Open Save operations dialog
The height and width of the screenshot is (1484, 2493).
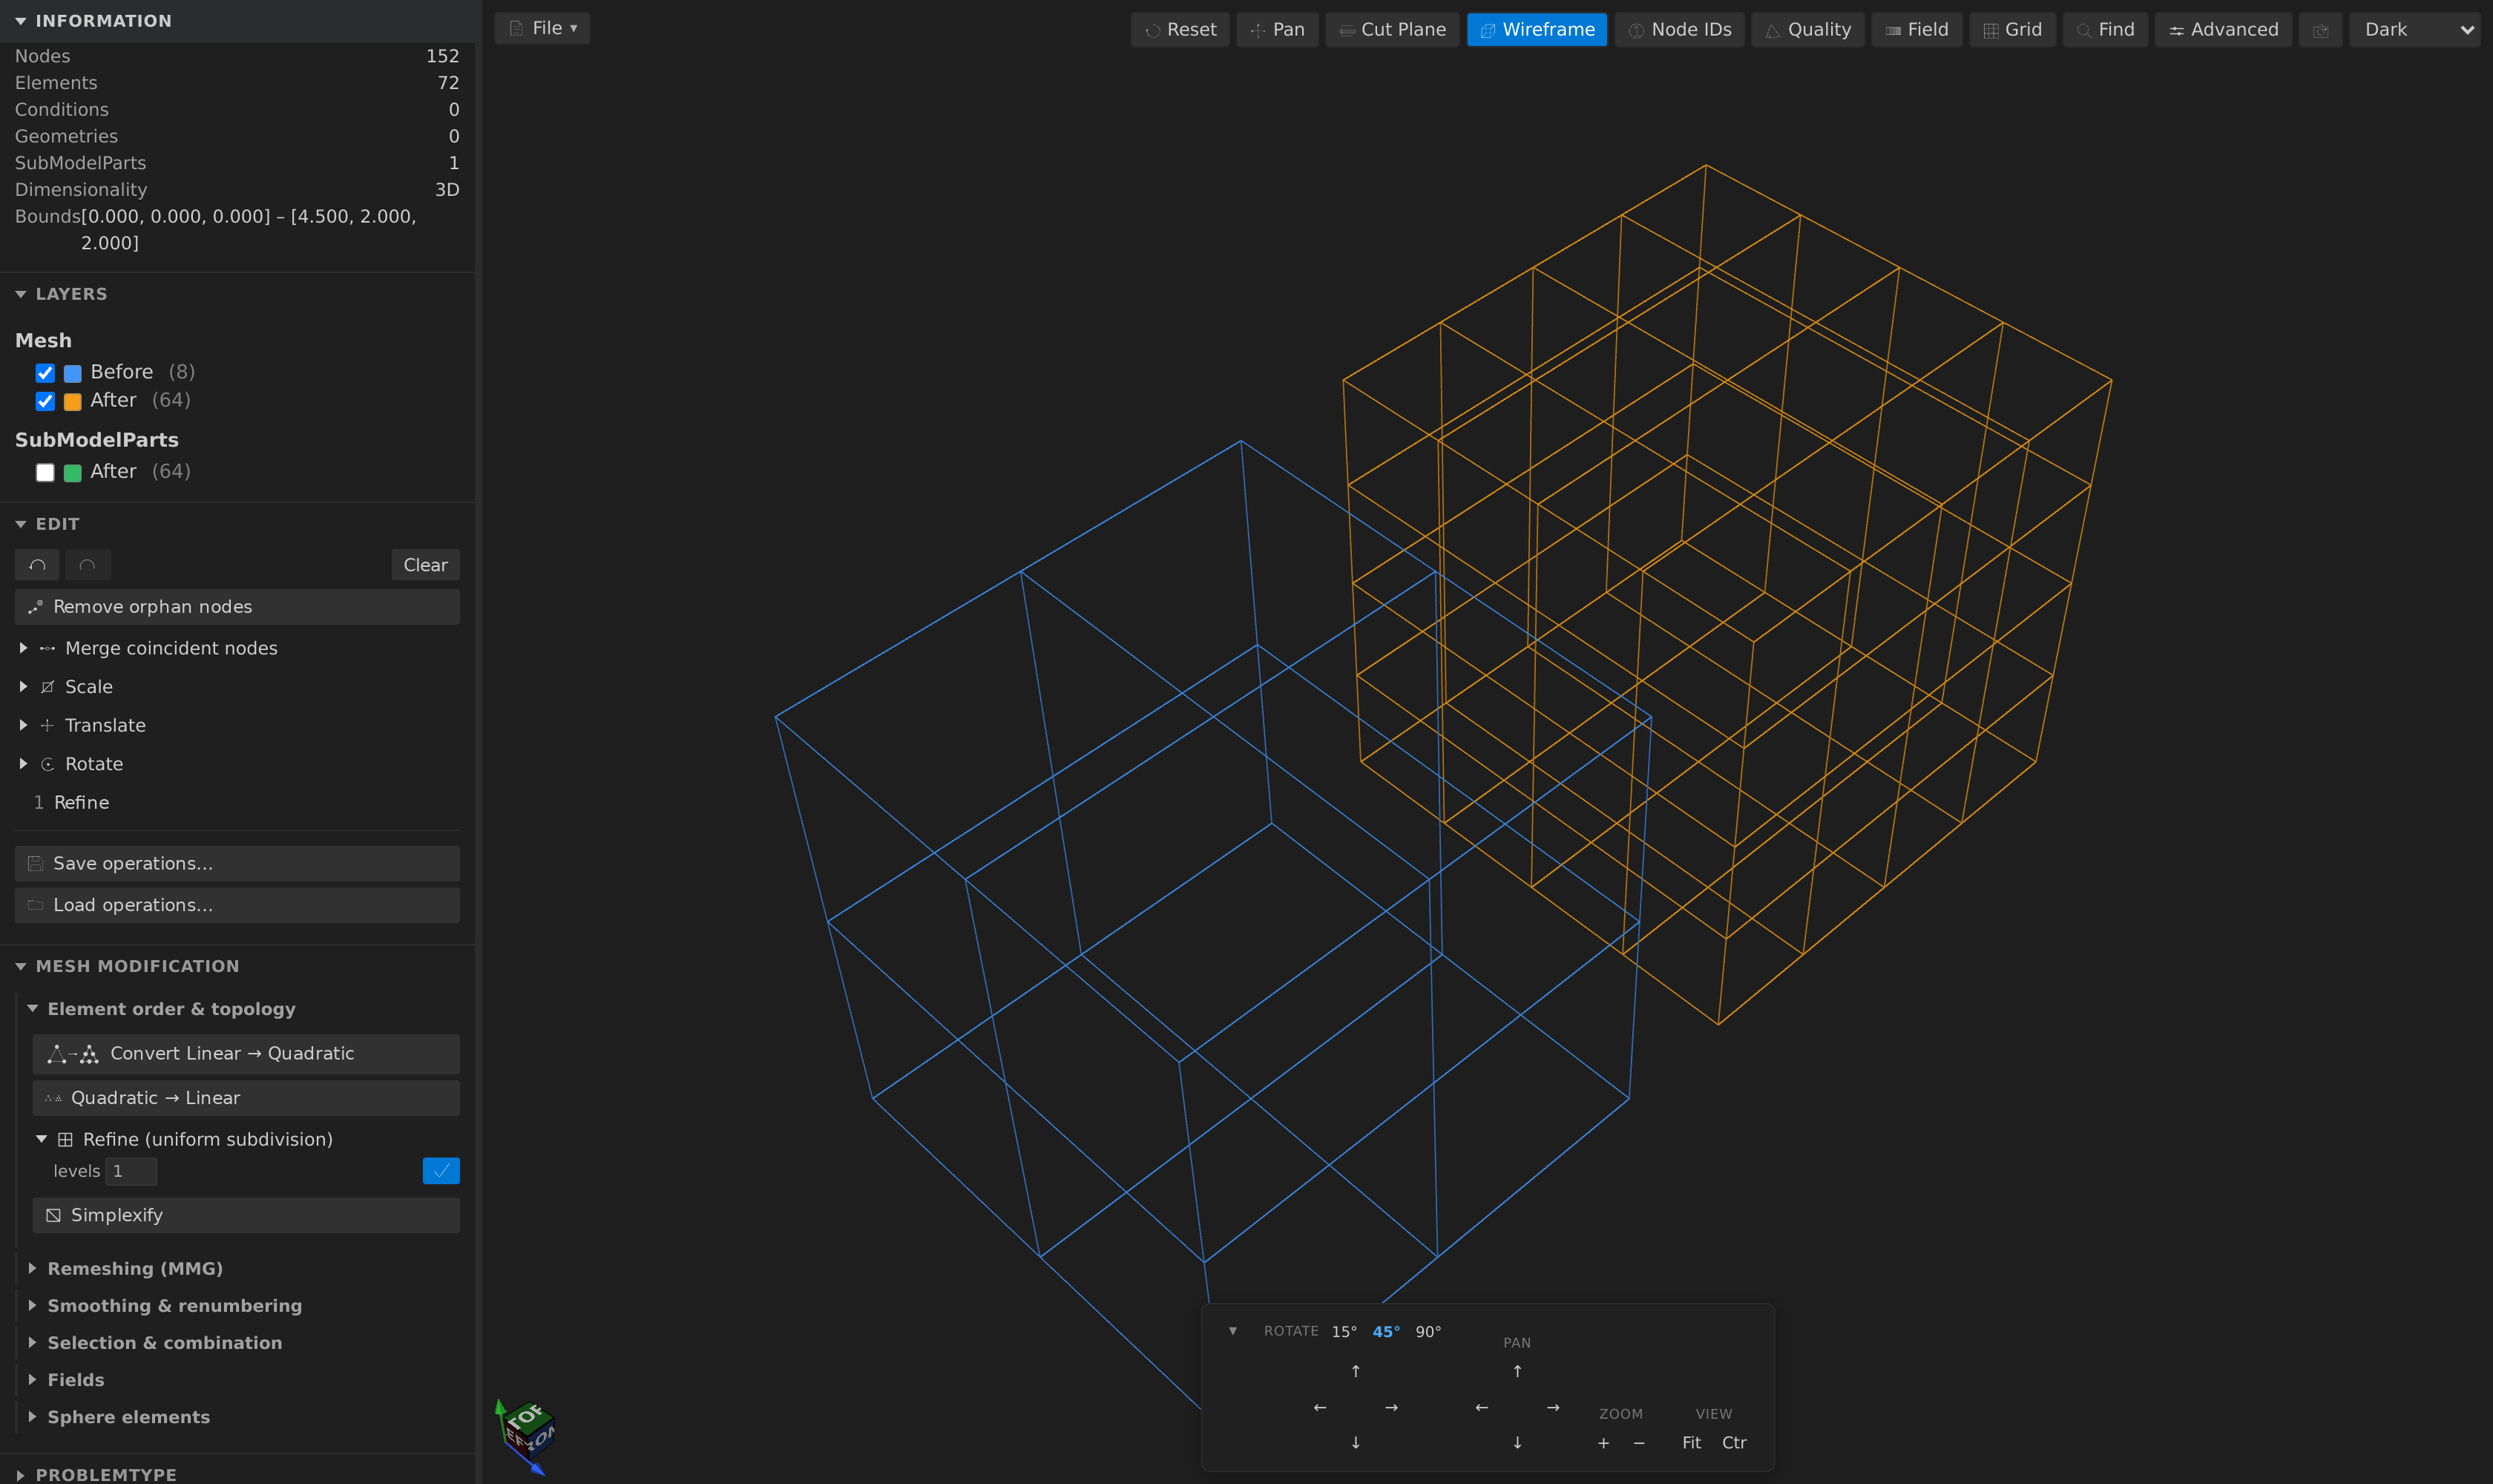(x=237, y=864)
